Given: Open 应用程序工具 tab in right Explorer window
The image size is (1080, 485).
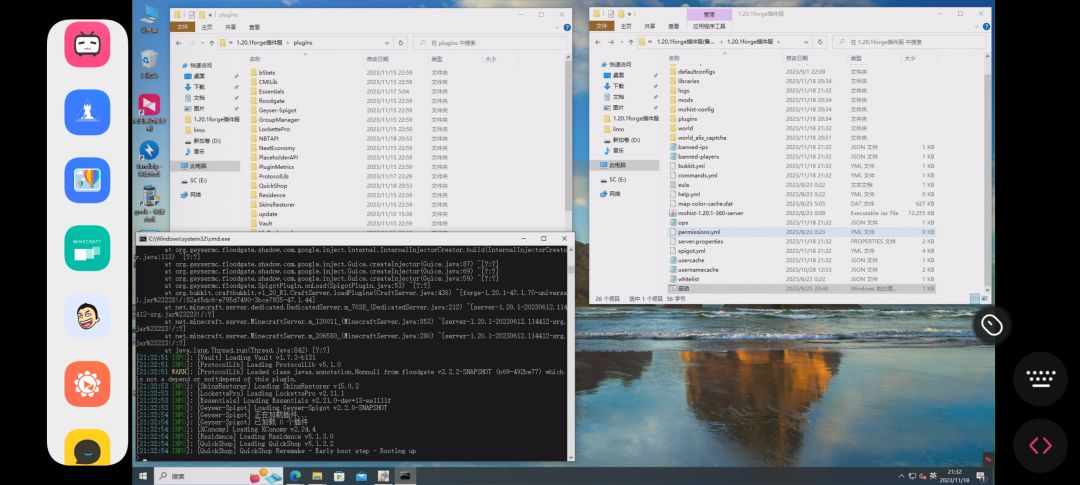Looking at the screenshot, I should [x=709, y=26].
